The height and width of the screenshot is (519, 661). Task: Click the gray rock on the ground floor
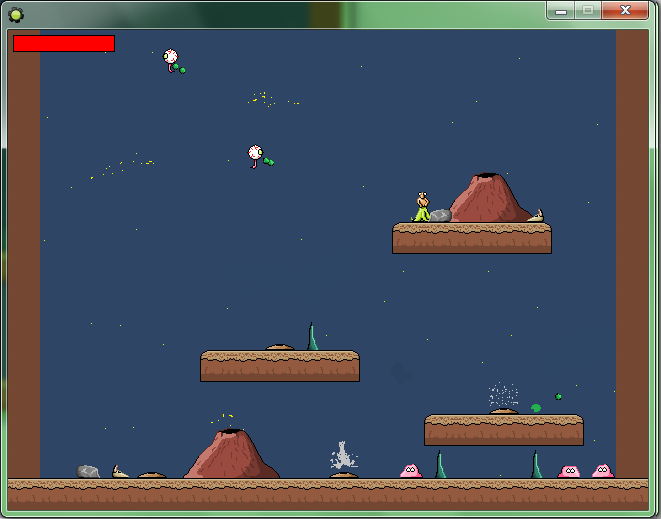(x=88, y=472)
